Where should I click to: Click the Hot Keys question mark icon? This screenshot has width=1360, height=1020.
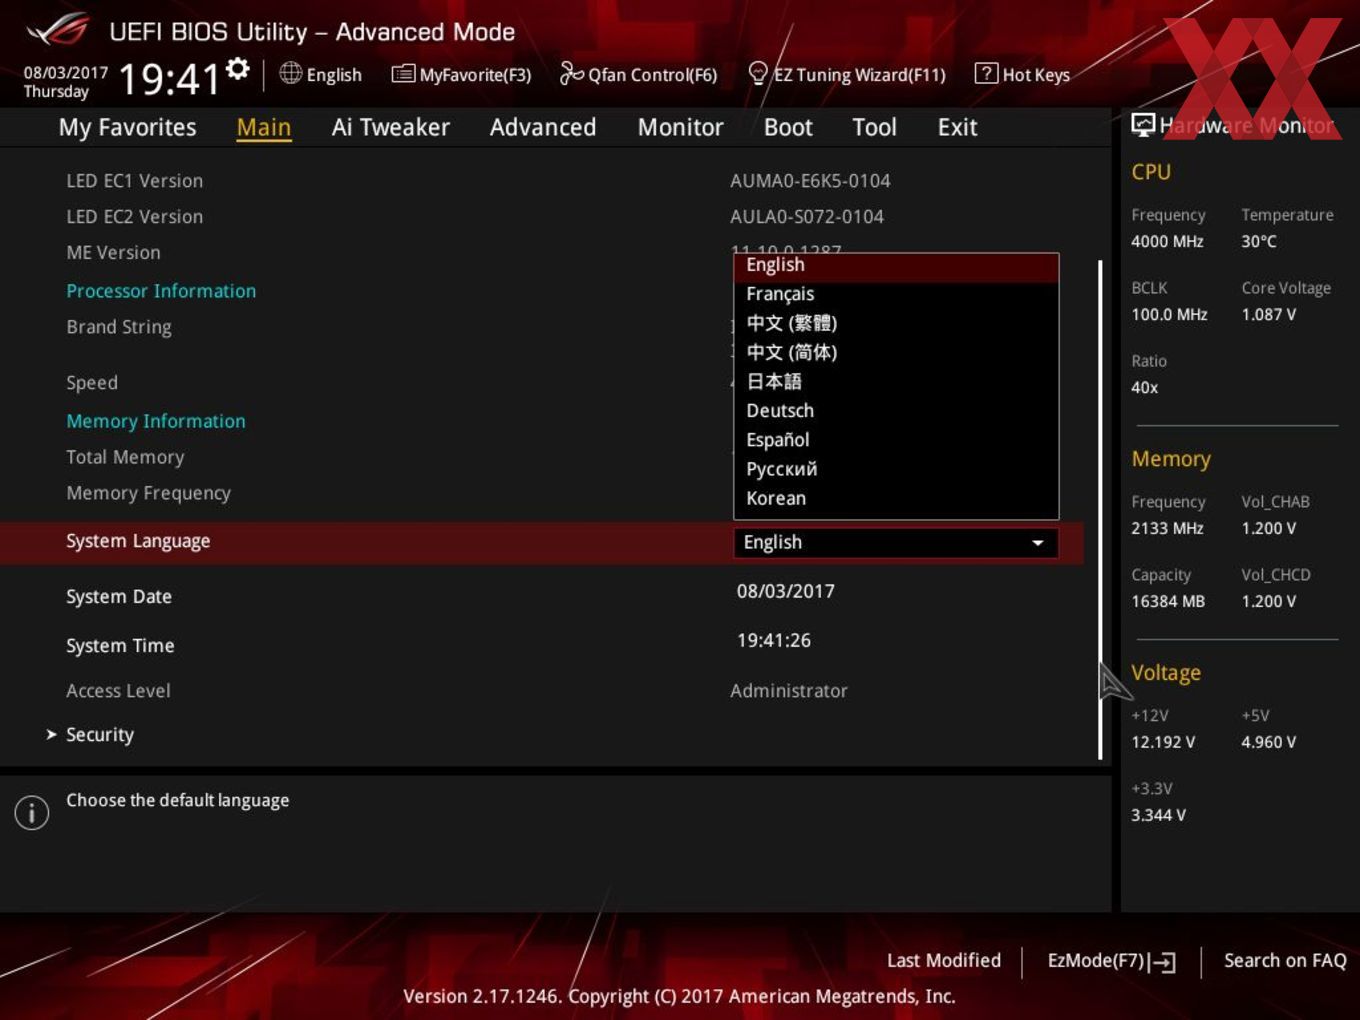[x=986, y=73]
